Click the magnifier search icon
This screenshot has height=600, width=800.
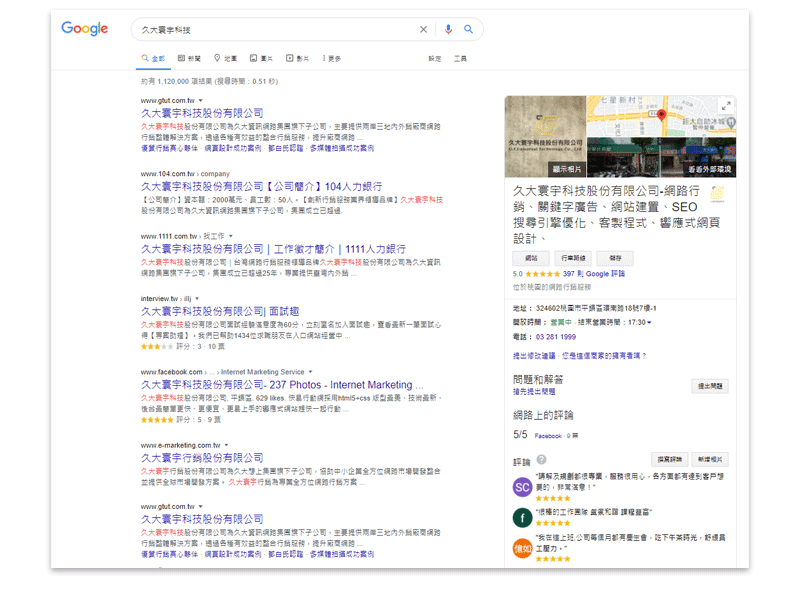(x=468, y=30)
